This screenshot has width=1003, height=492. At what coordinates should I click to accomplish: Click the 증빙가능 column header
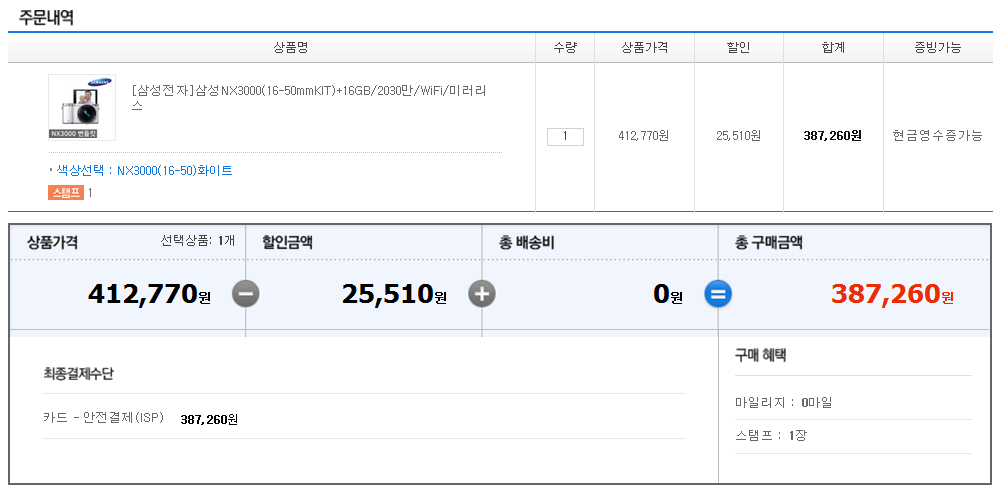click(x=937, y=48)
